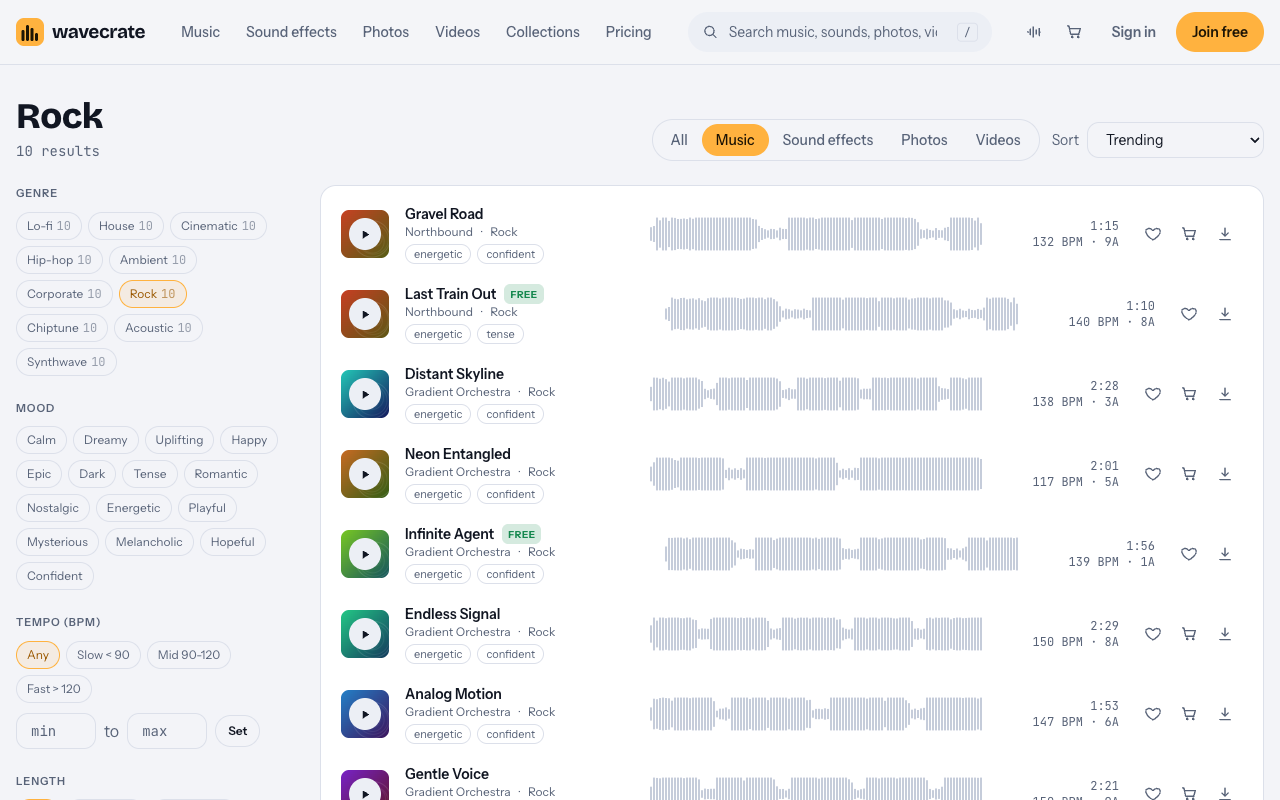Open the shopping cart in header
1280x800 pixels.
click(x=1074, y=32)
